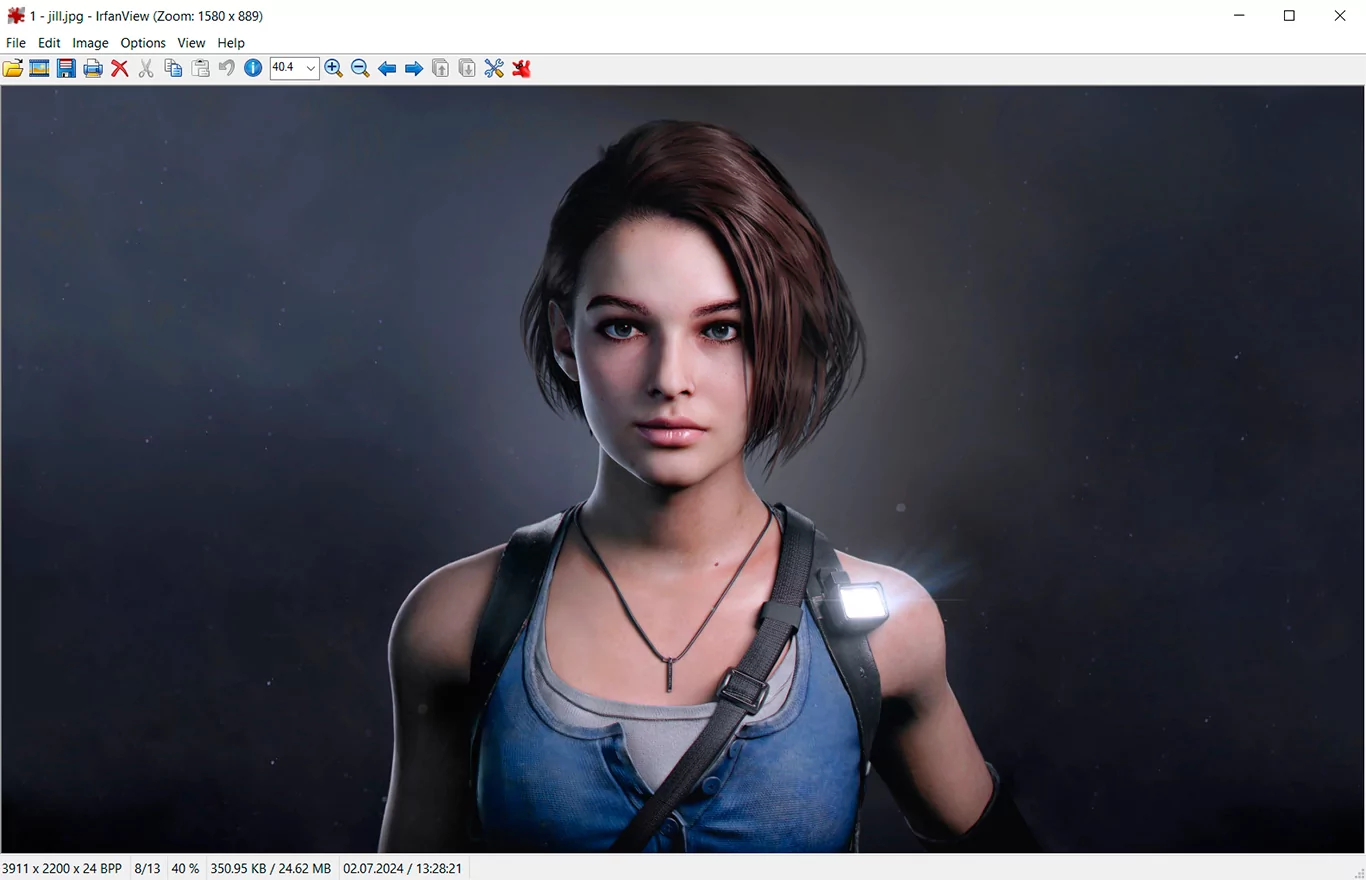Select the next page icon

(467, 68)
